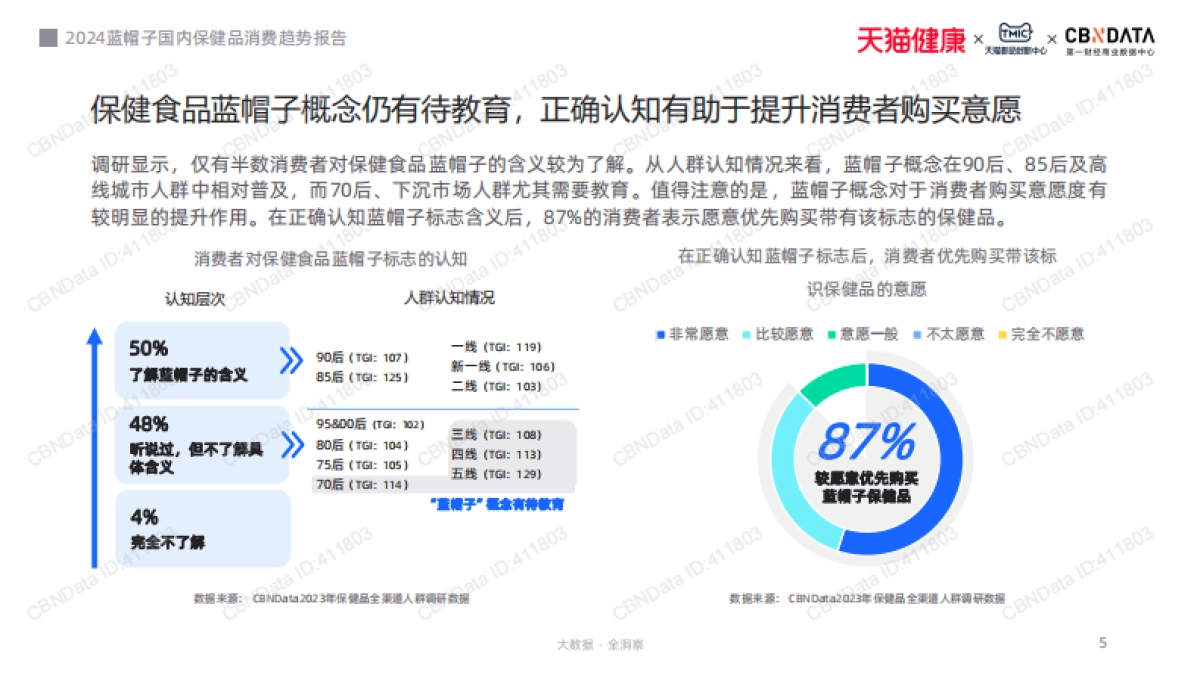This screenshot has height=675, width=1200.
Task: Toggle the 非常愿意 legend item
Action: (690, 335)
